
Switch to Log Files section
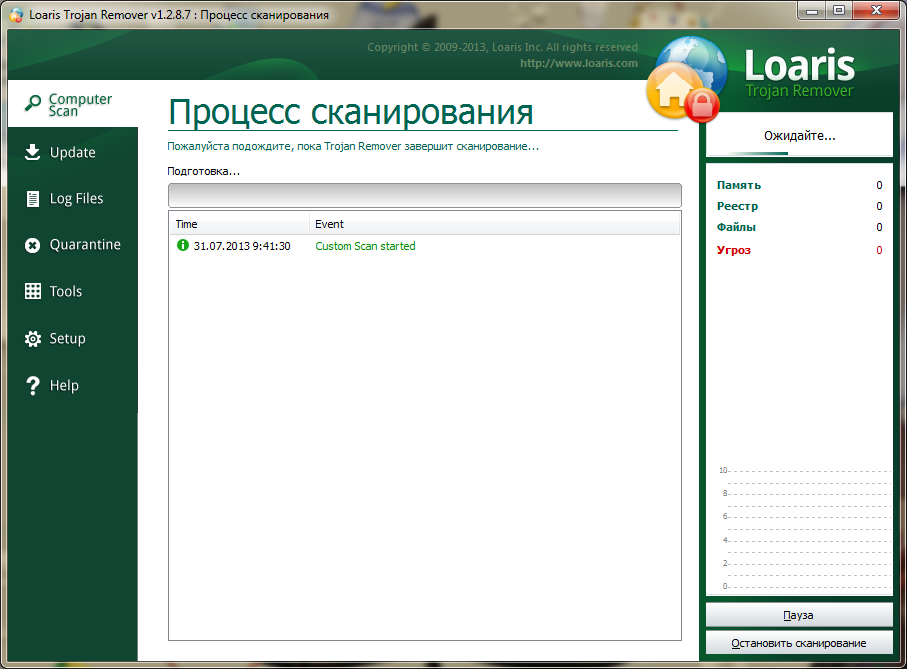[73, 199]
